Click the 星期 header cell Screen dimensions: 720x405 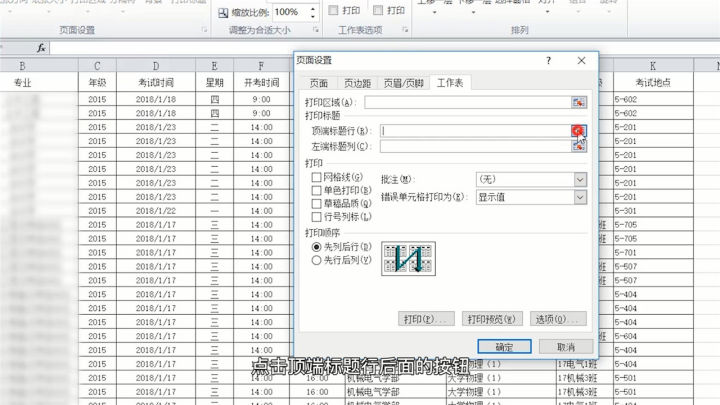pos(214,83)
